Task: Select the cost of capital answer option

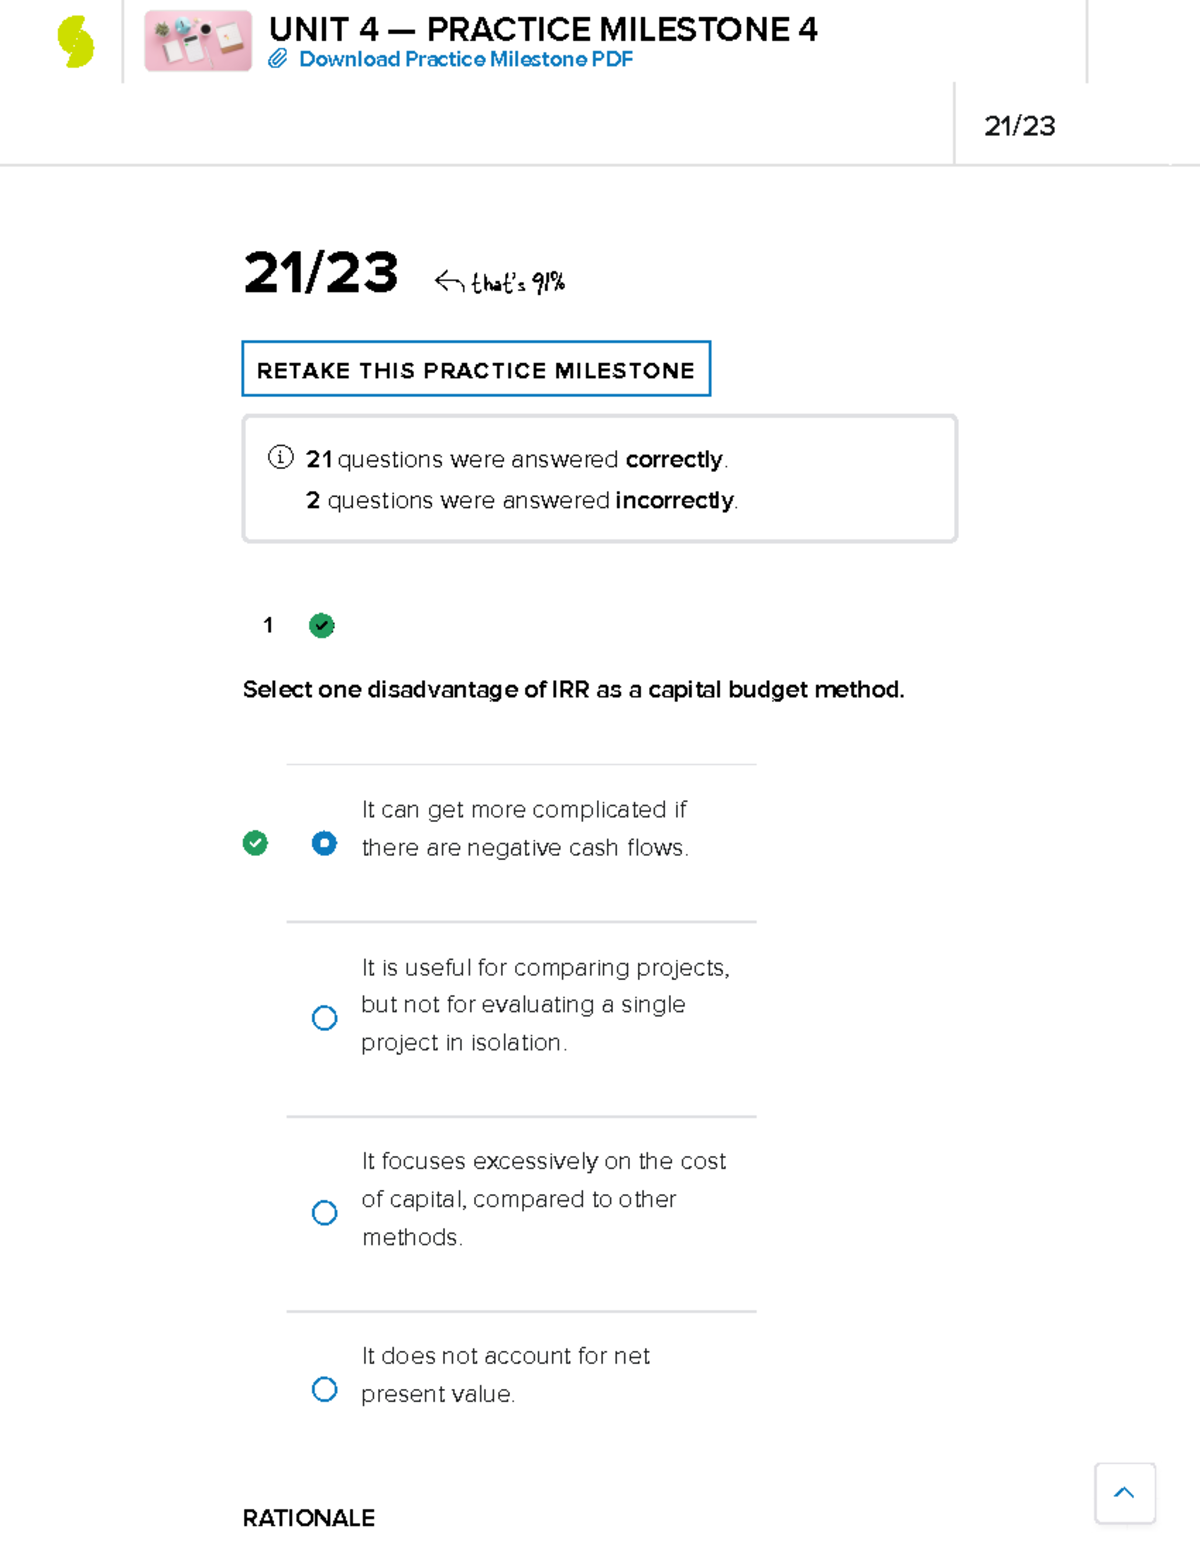Action: point(324,1212)
